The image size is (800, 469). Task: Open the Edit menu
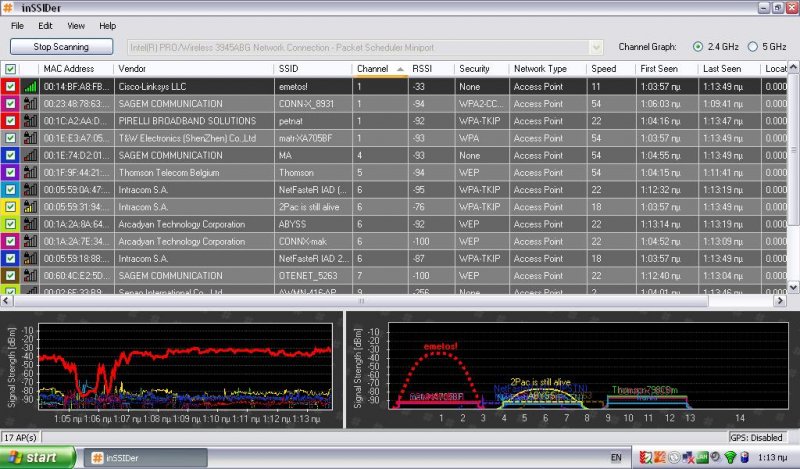click(x=45, y=26)
